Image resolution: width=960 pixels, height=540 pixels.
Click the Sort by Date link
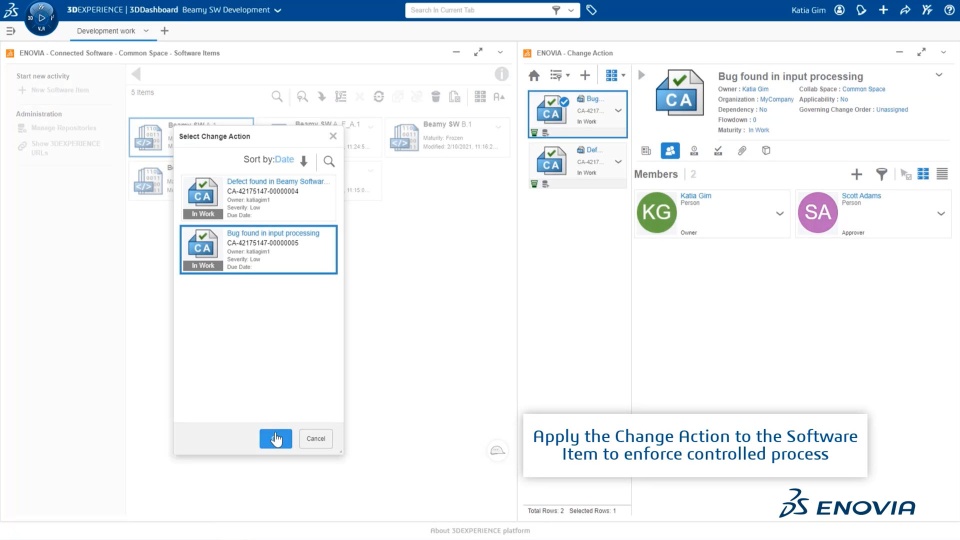coord(284,160)
